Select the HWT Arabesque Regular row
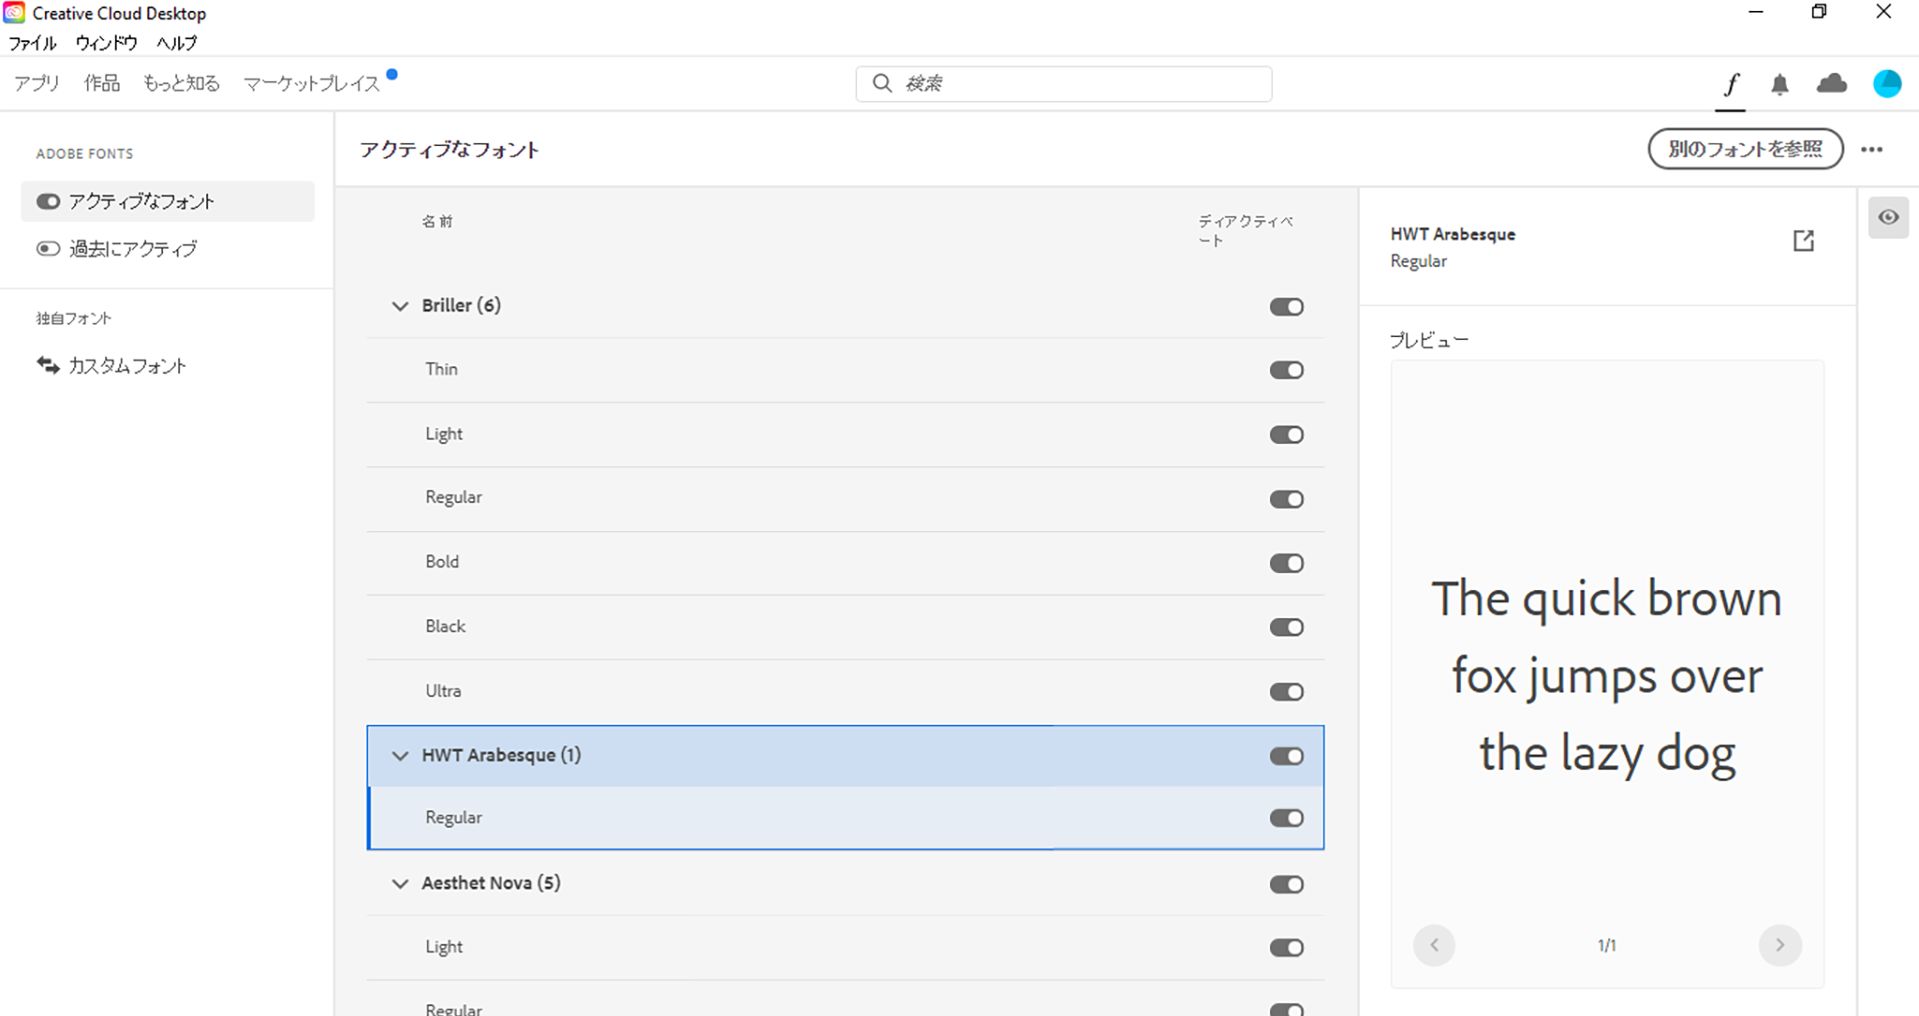Viewport: 1919px width, 1016px height. click(845, 818)
